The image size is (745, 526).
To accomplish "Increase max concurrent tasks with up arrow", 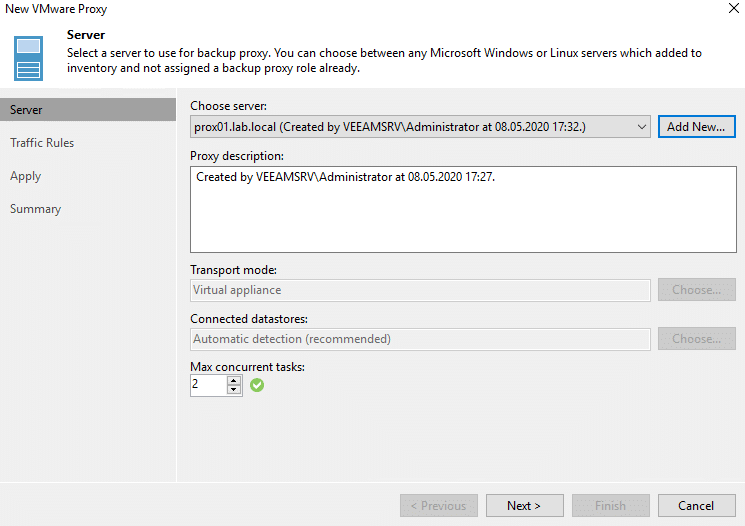I will (234, 381).
